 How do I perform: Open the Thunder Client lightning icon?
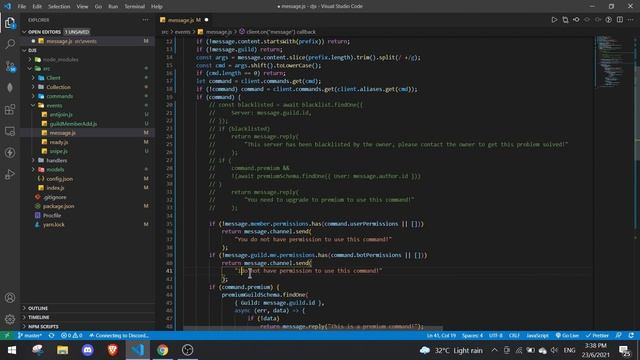(x=10, y=153)
